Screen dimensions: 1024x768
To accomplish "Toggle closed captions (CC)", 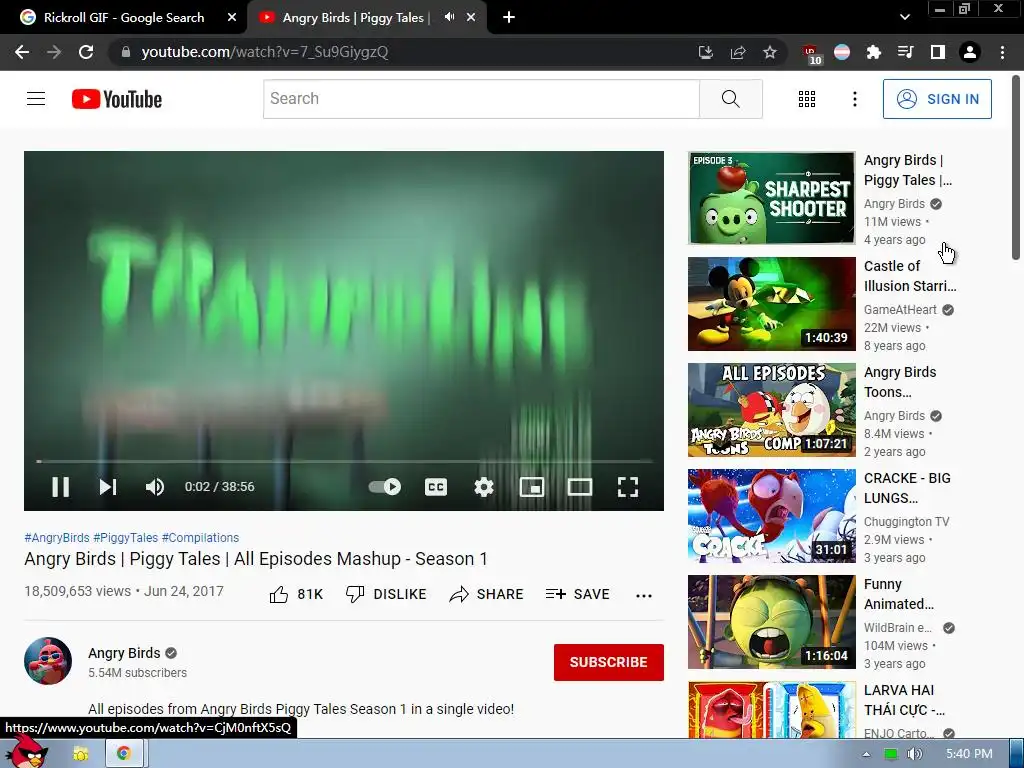I will [x=436, y=487].
